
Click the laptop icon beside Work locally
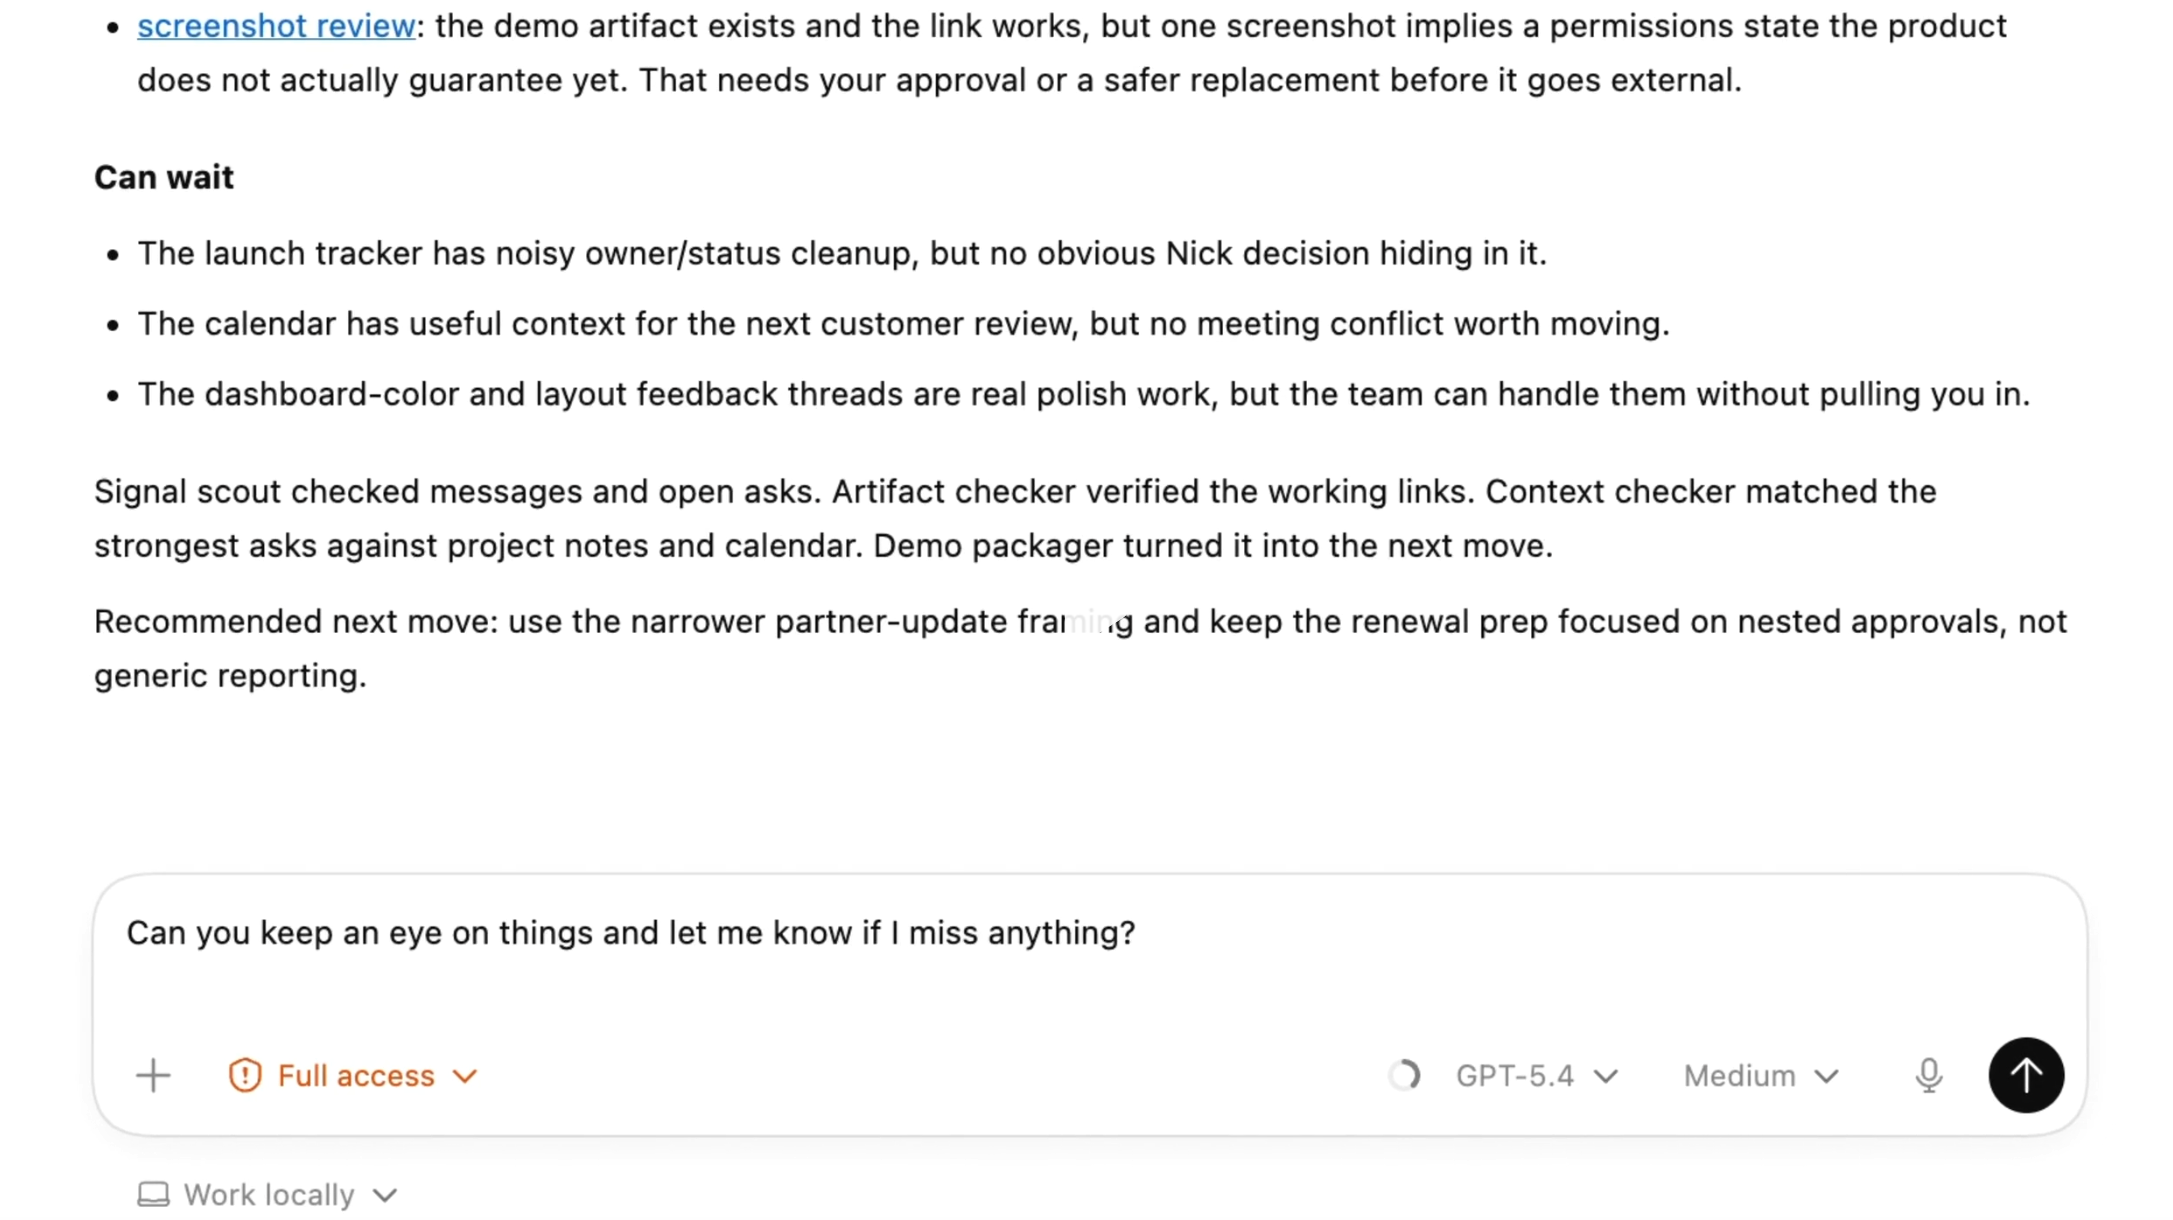[x=152, y=1193]
